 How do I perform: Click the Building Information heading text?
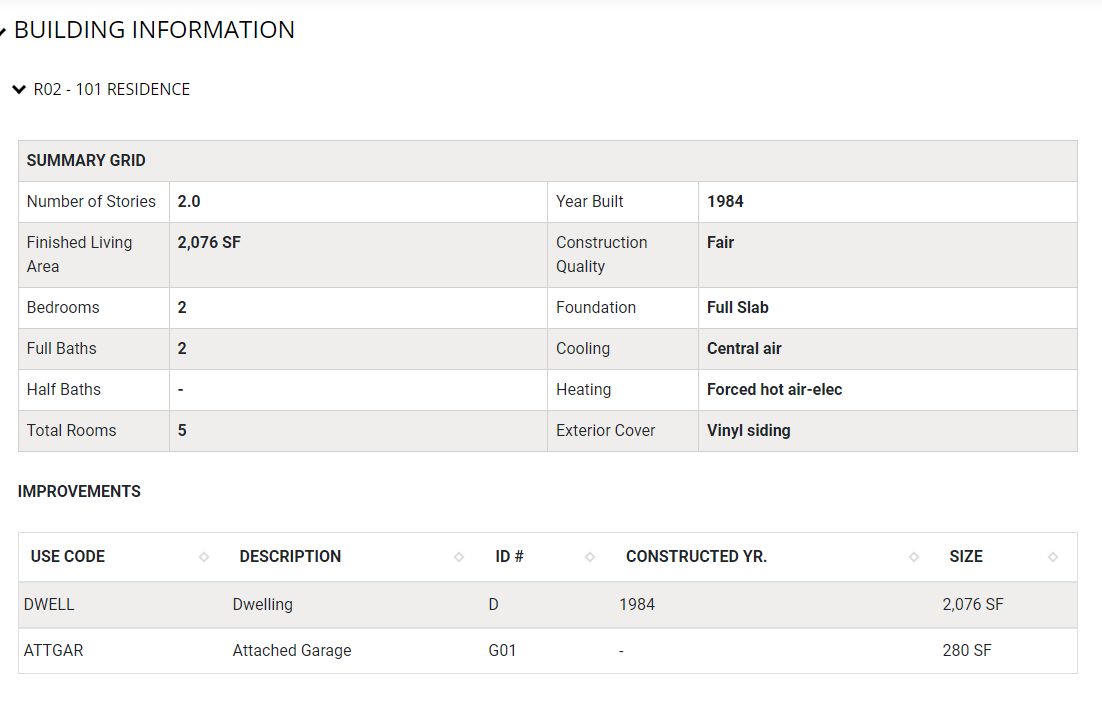tap(154, 30)
